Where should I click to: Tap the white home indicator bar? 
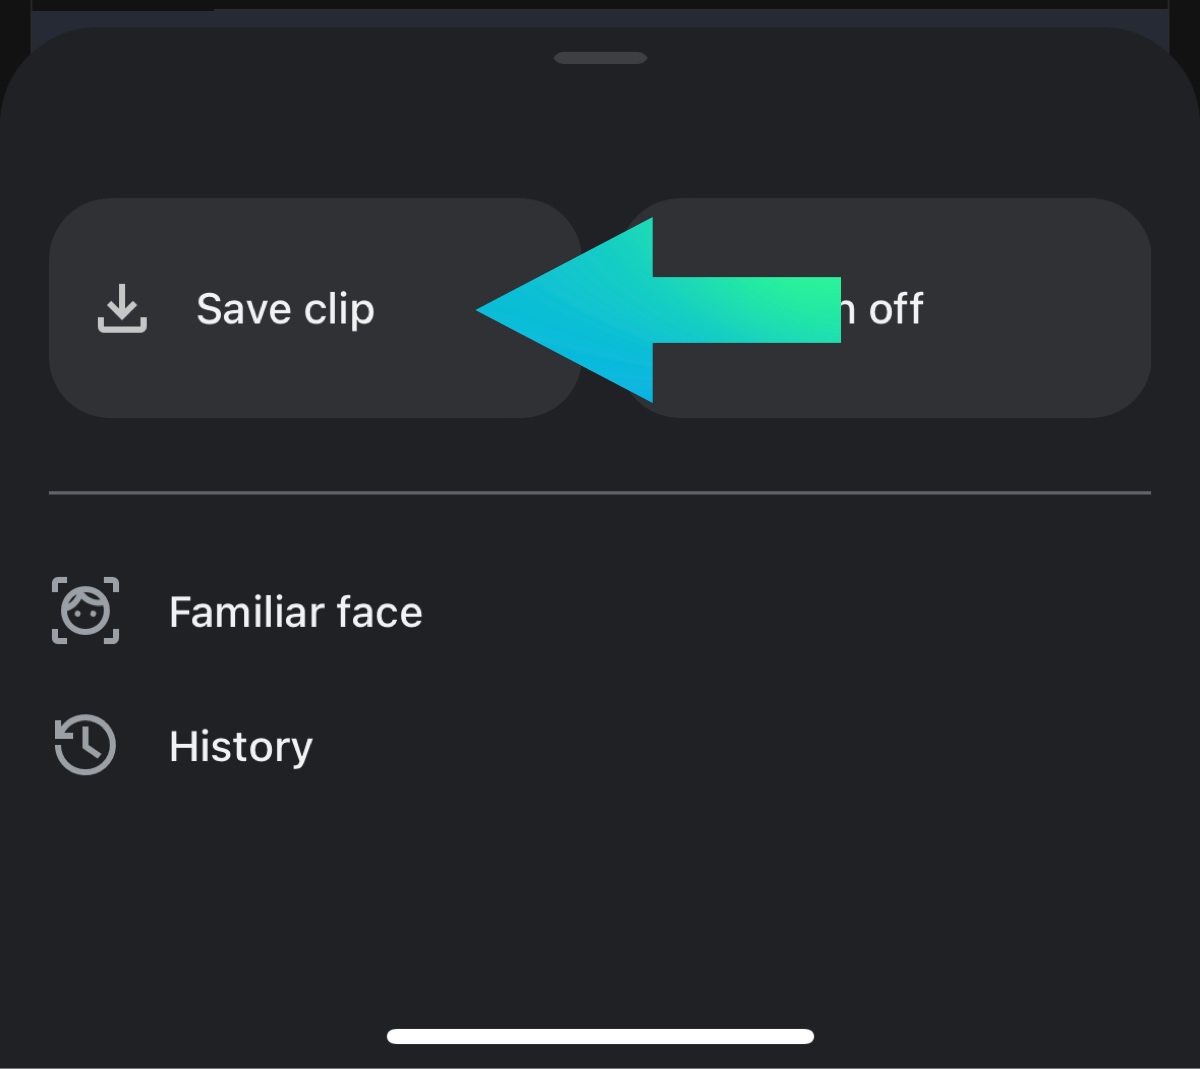tap(600, 1036)
